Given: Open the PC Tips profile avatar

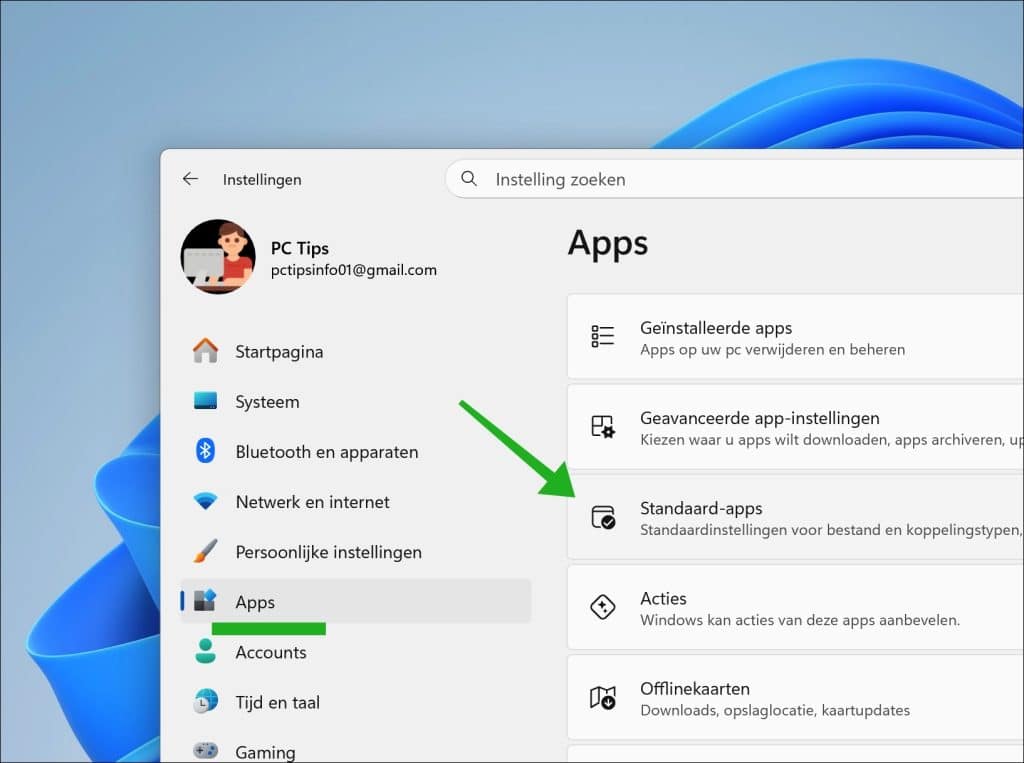Looking at the screenshot, I should (x=218, y=257).
